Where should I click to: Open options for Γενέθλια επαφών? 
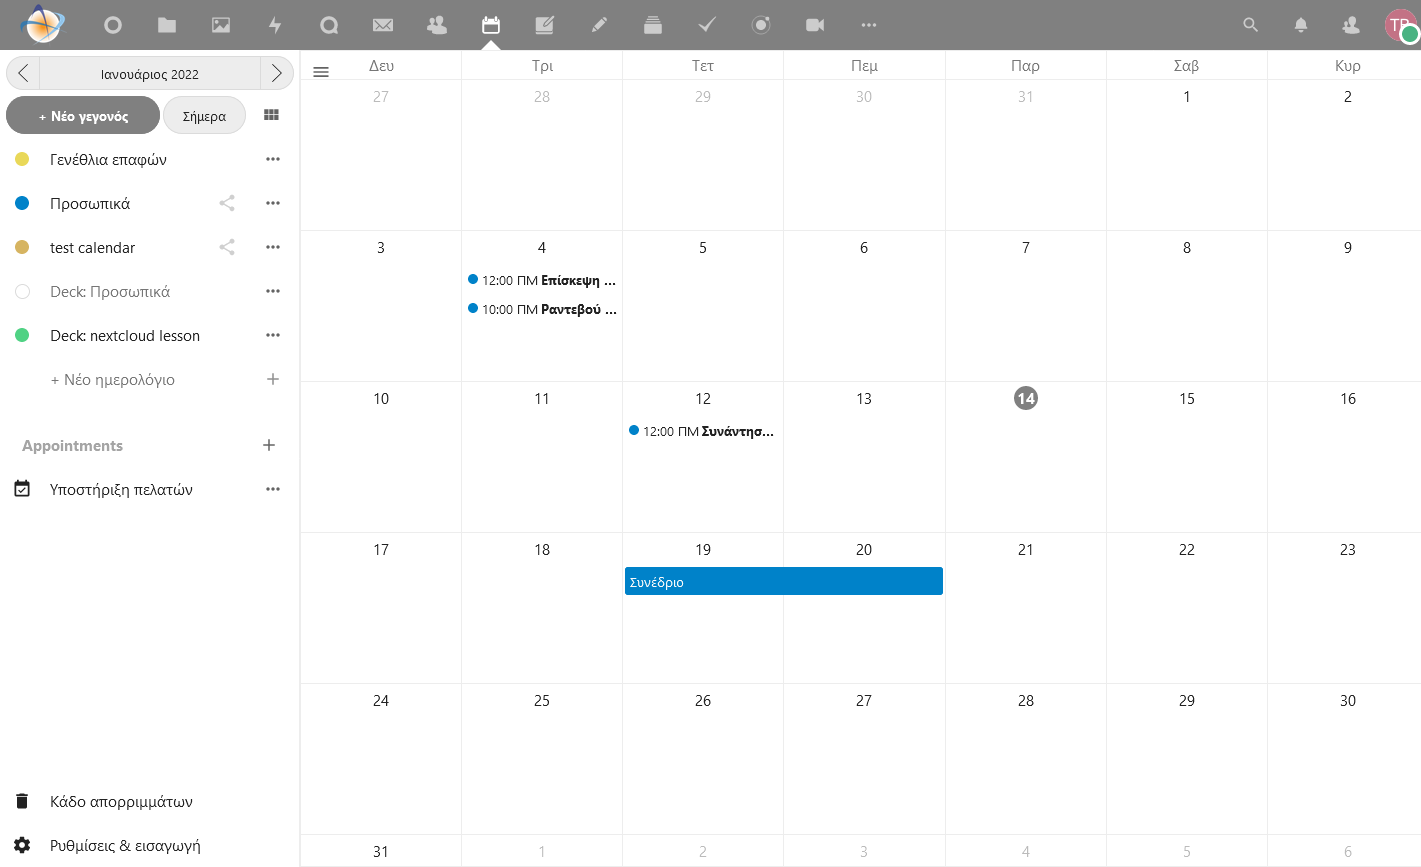click(273, 159)
